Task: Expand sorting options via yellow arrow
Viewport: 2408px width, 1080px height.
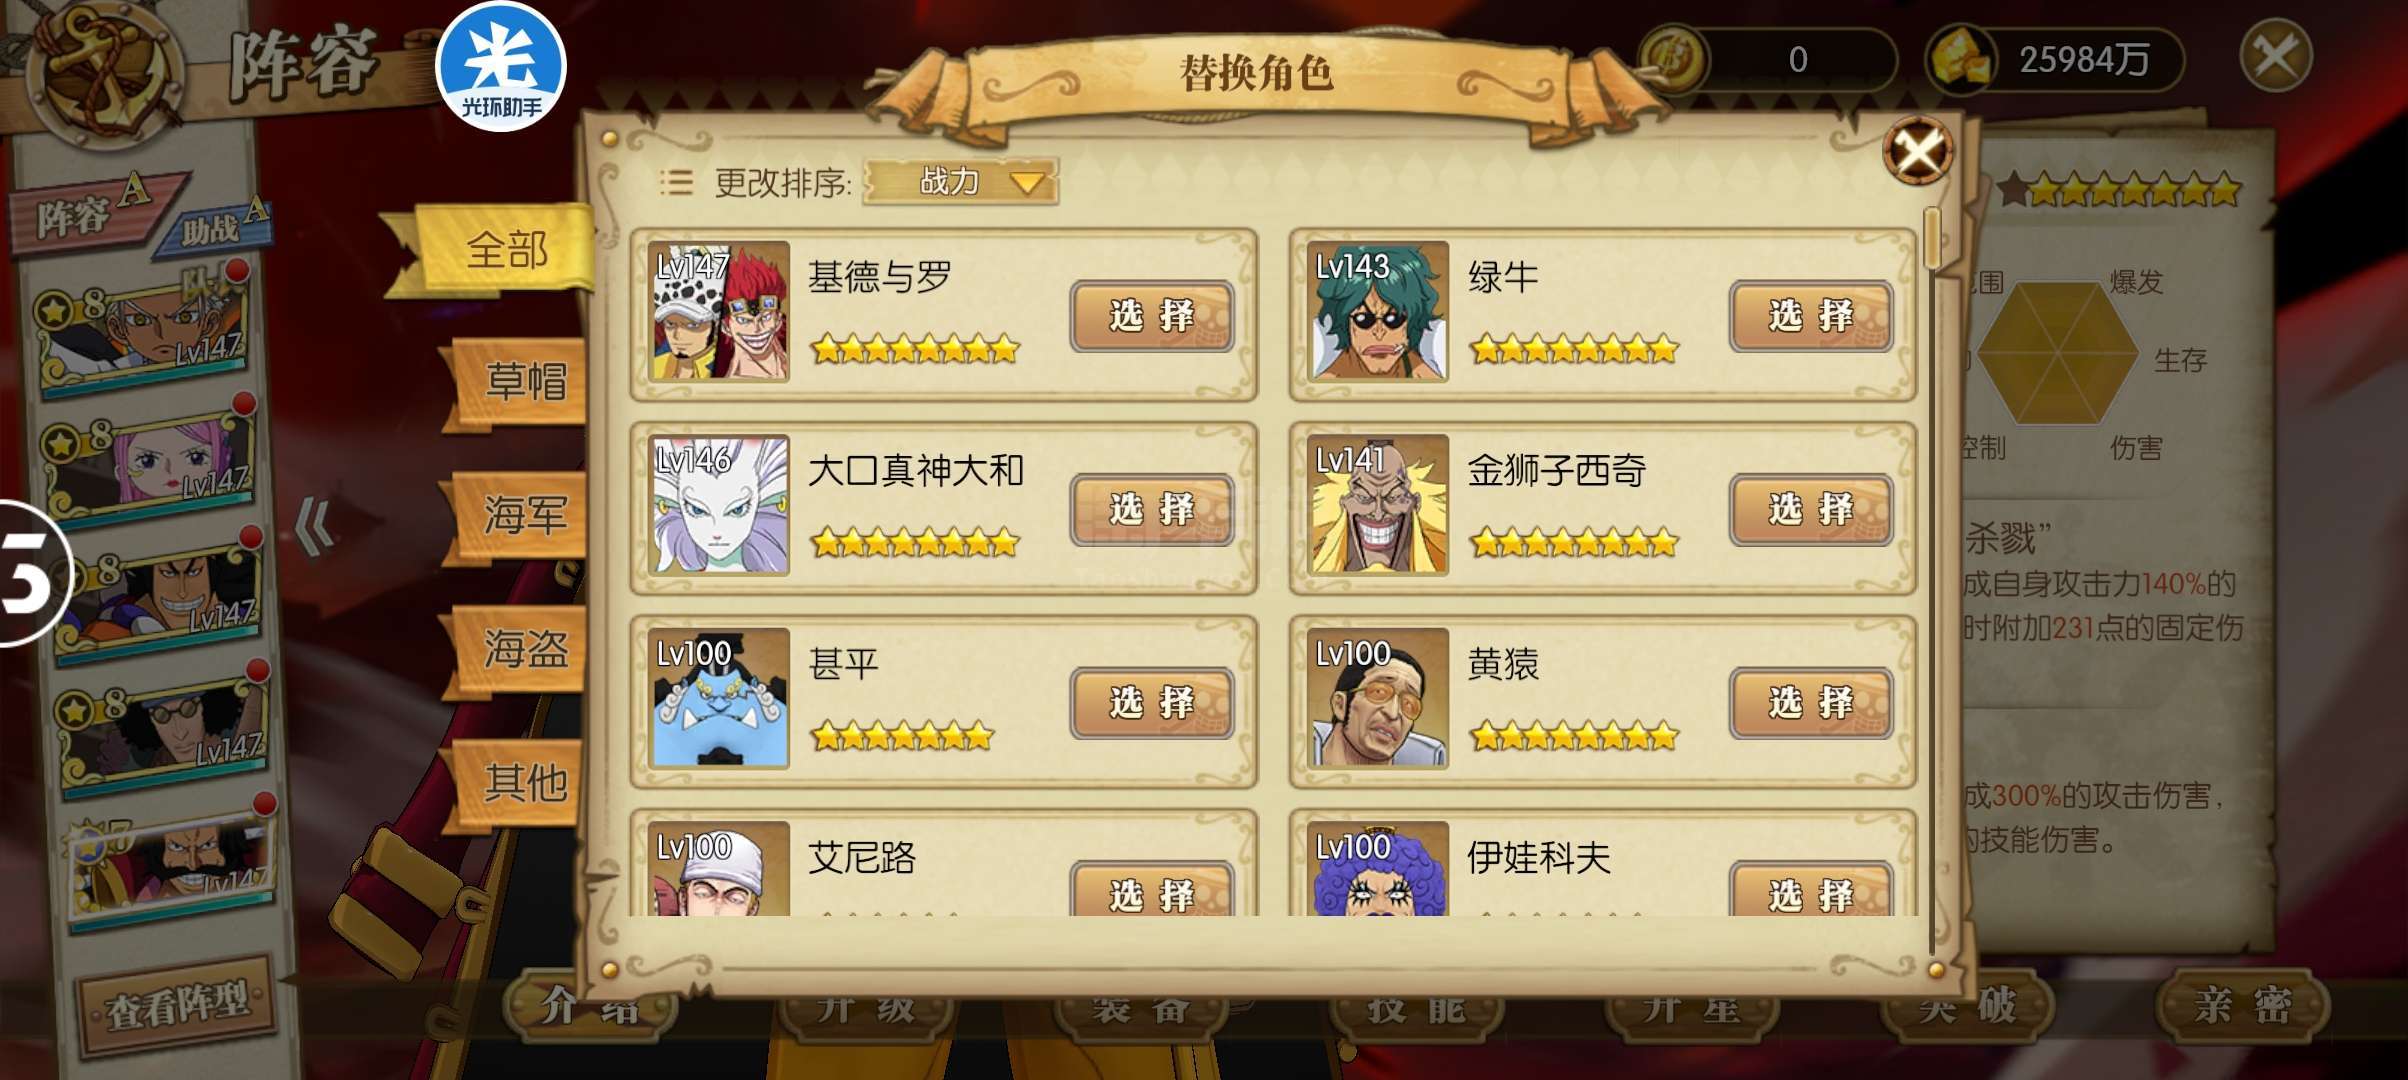Action: (x=1027, y=183)
